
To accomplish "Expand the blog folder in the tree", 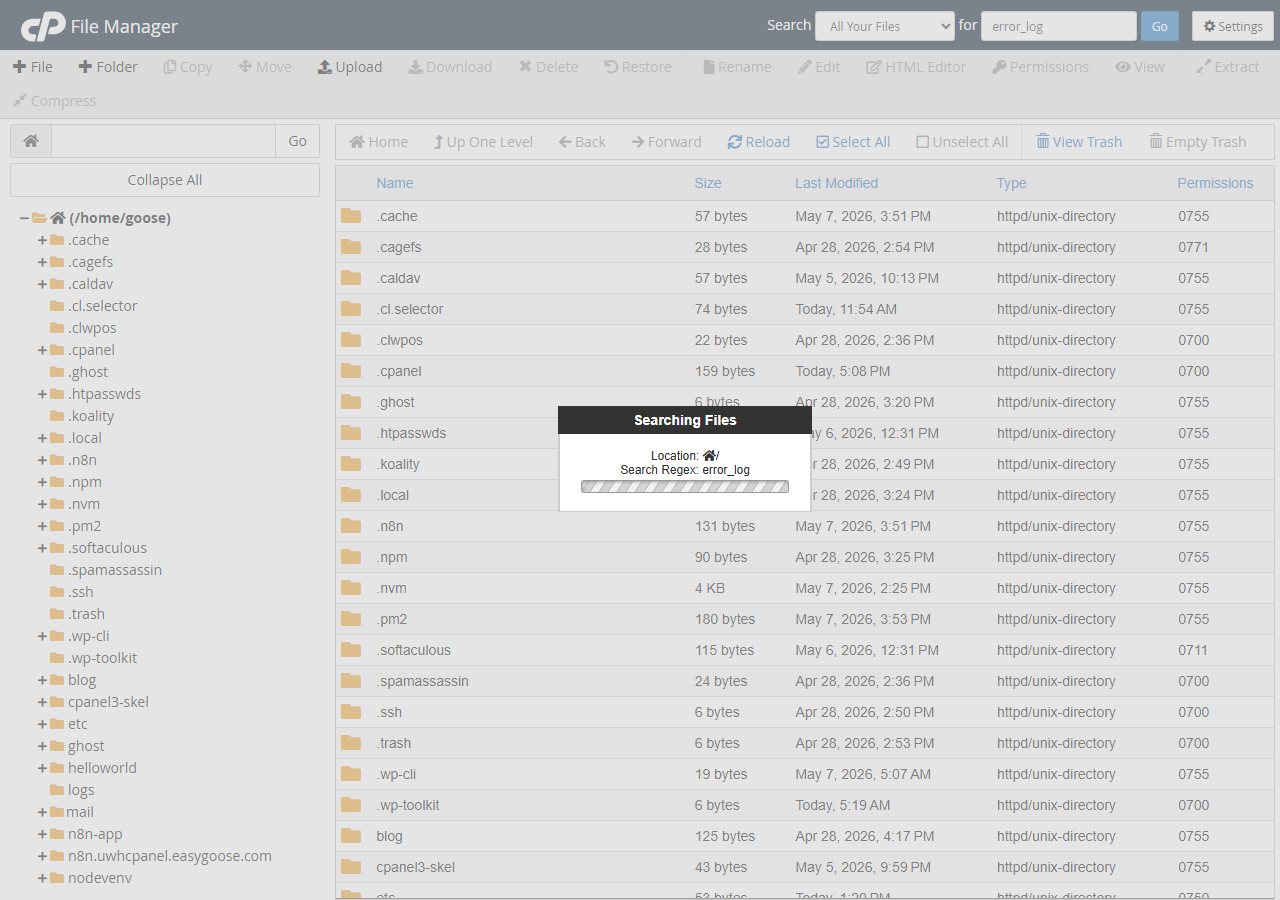I will pyautogui.click(x=42, y=680).
